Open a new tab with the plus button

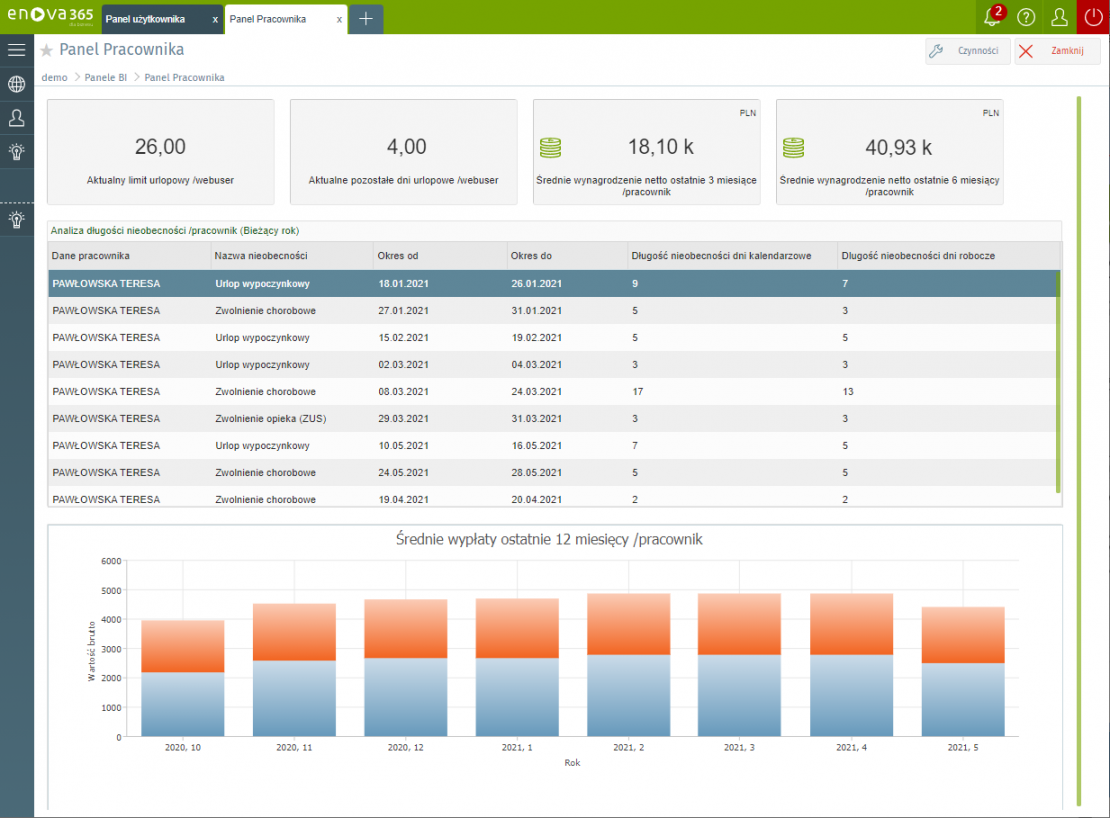pyautogui.click(x=365, y=18)
